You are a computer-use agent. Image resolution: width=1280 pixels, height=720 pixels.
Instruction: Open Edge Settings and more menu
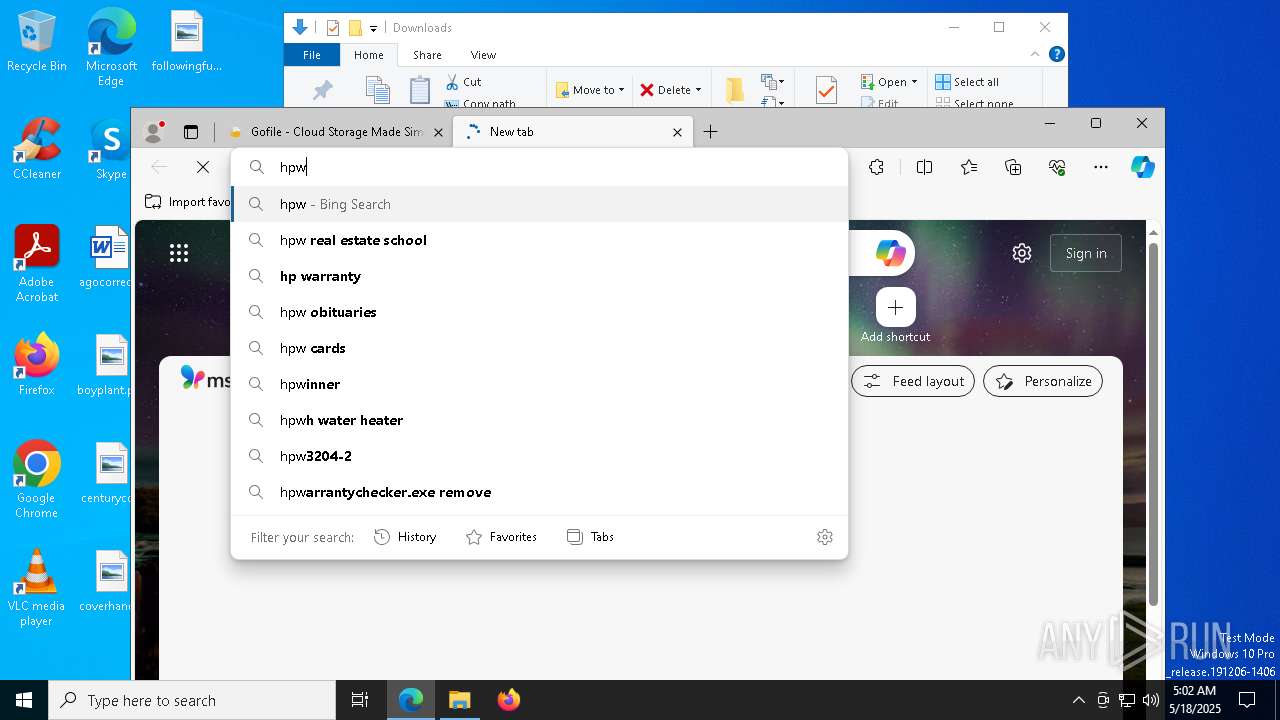1101,167
